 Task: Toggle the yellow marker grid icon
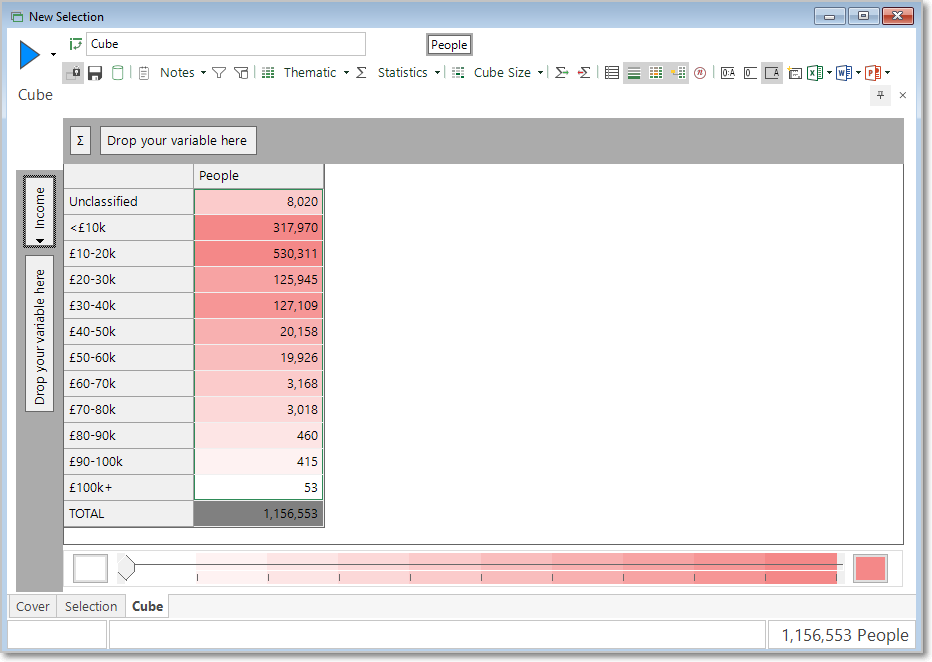[678, 72]
